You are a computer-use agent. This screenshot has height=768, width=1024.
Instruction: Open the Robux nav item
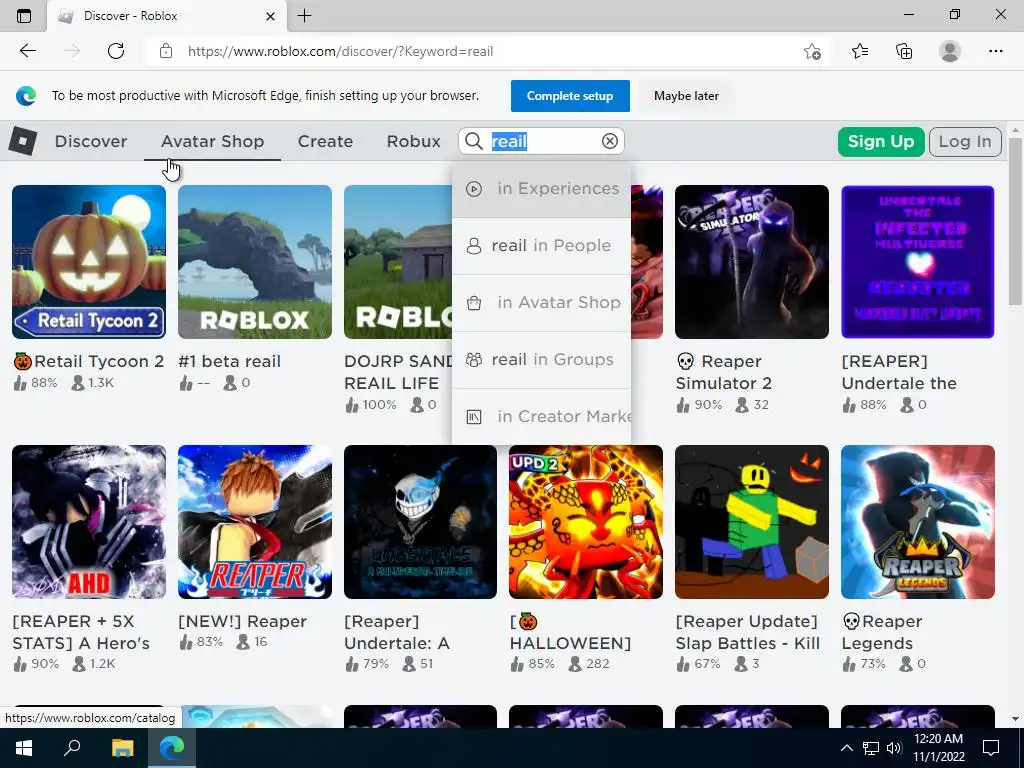tap(413, 141)
